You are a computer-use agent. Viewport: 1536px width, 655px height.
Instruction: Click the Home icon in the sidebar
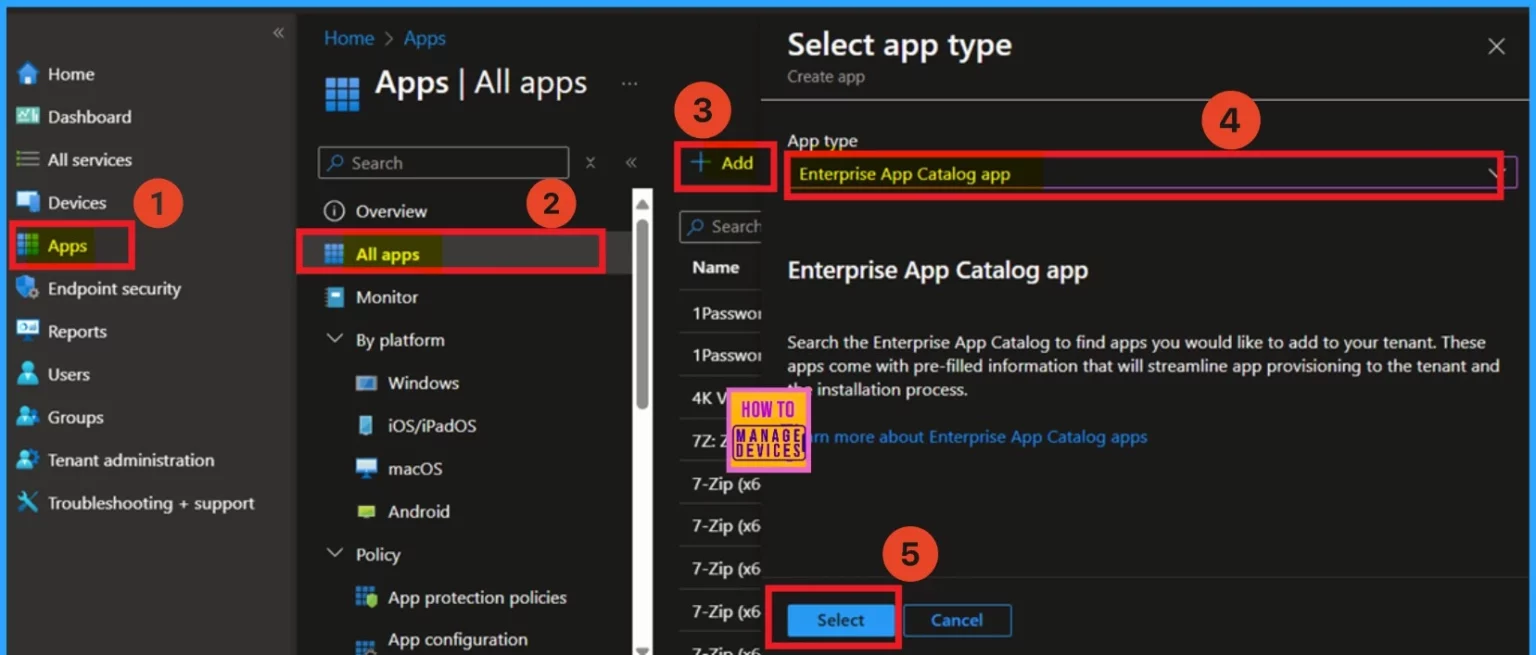(28, 74)
